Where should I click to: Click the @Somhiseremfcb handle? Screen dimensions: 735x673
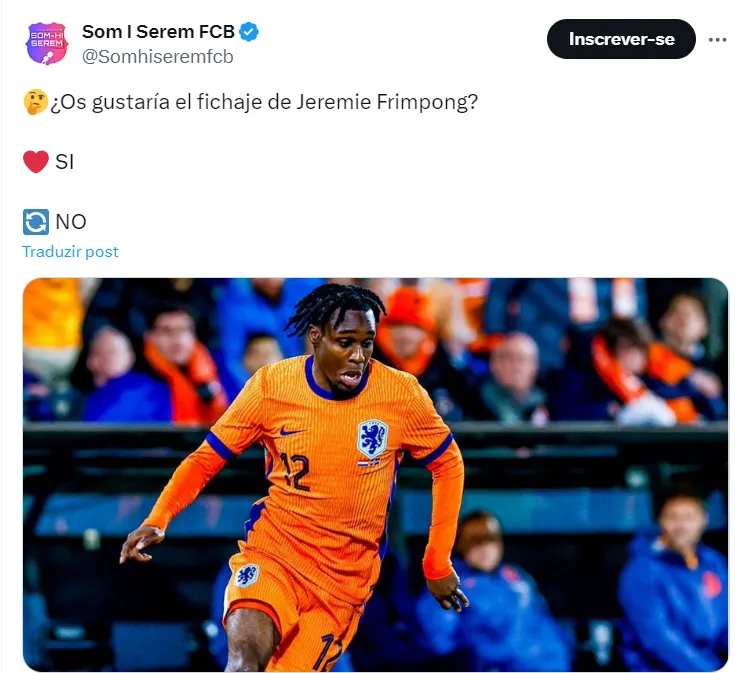[158, 57]
